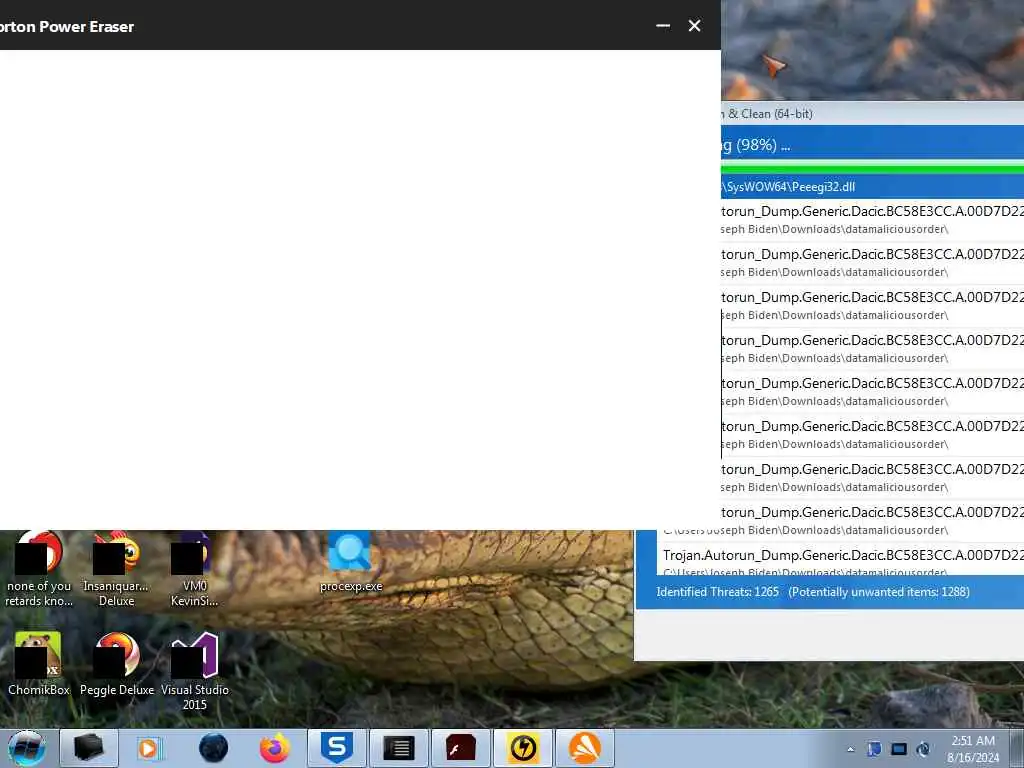Click the dark globe taskbar icon
This screenshot has height=768, width=1024.
click(213, 748)
